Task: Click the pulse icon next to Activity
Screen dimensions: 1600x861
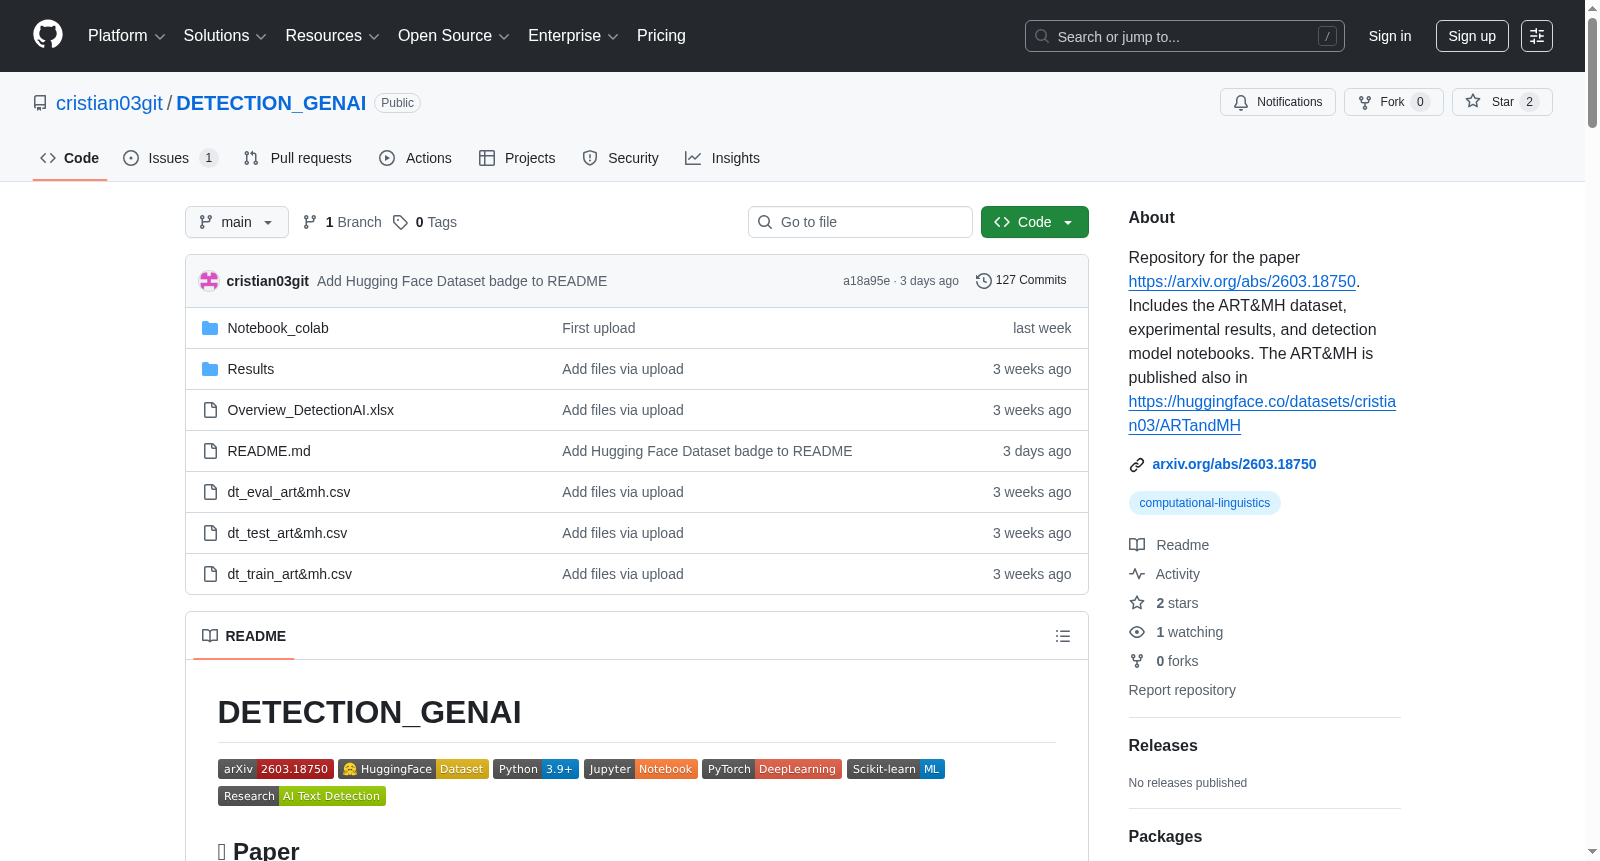Action: (x=1137, y=574)
